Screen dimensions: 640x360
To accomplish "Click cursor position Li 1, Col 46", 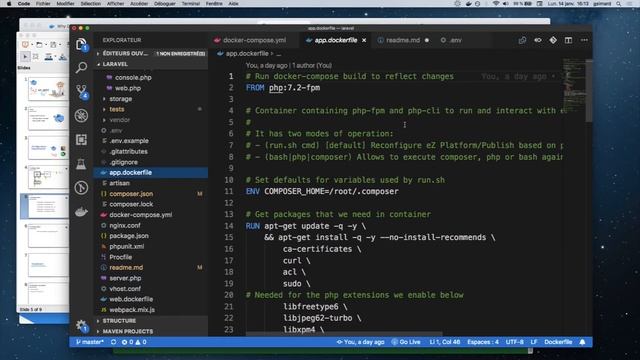I will coord(444,342).
